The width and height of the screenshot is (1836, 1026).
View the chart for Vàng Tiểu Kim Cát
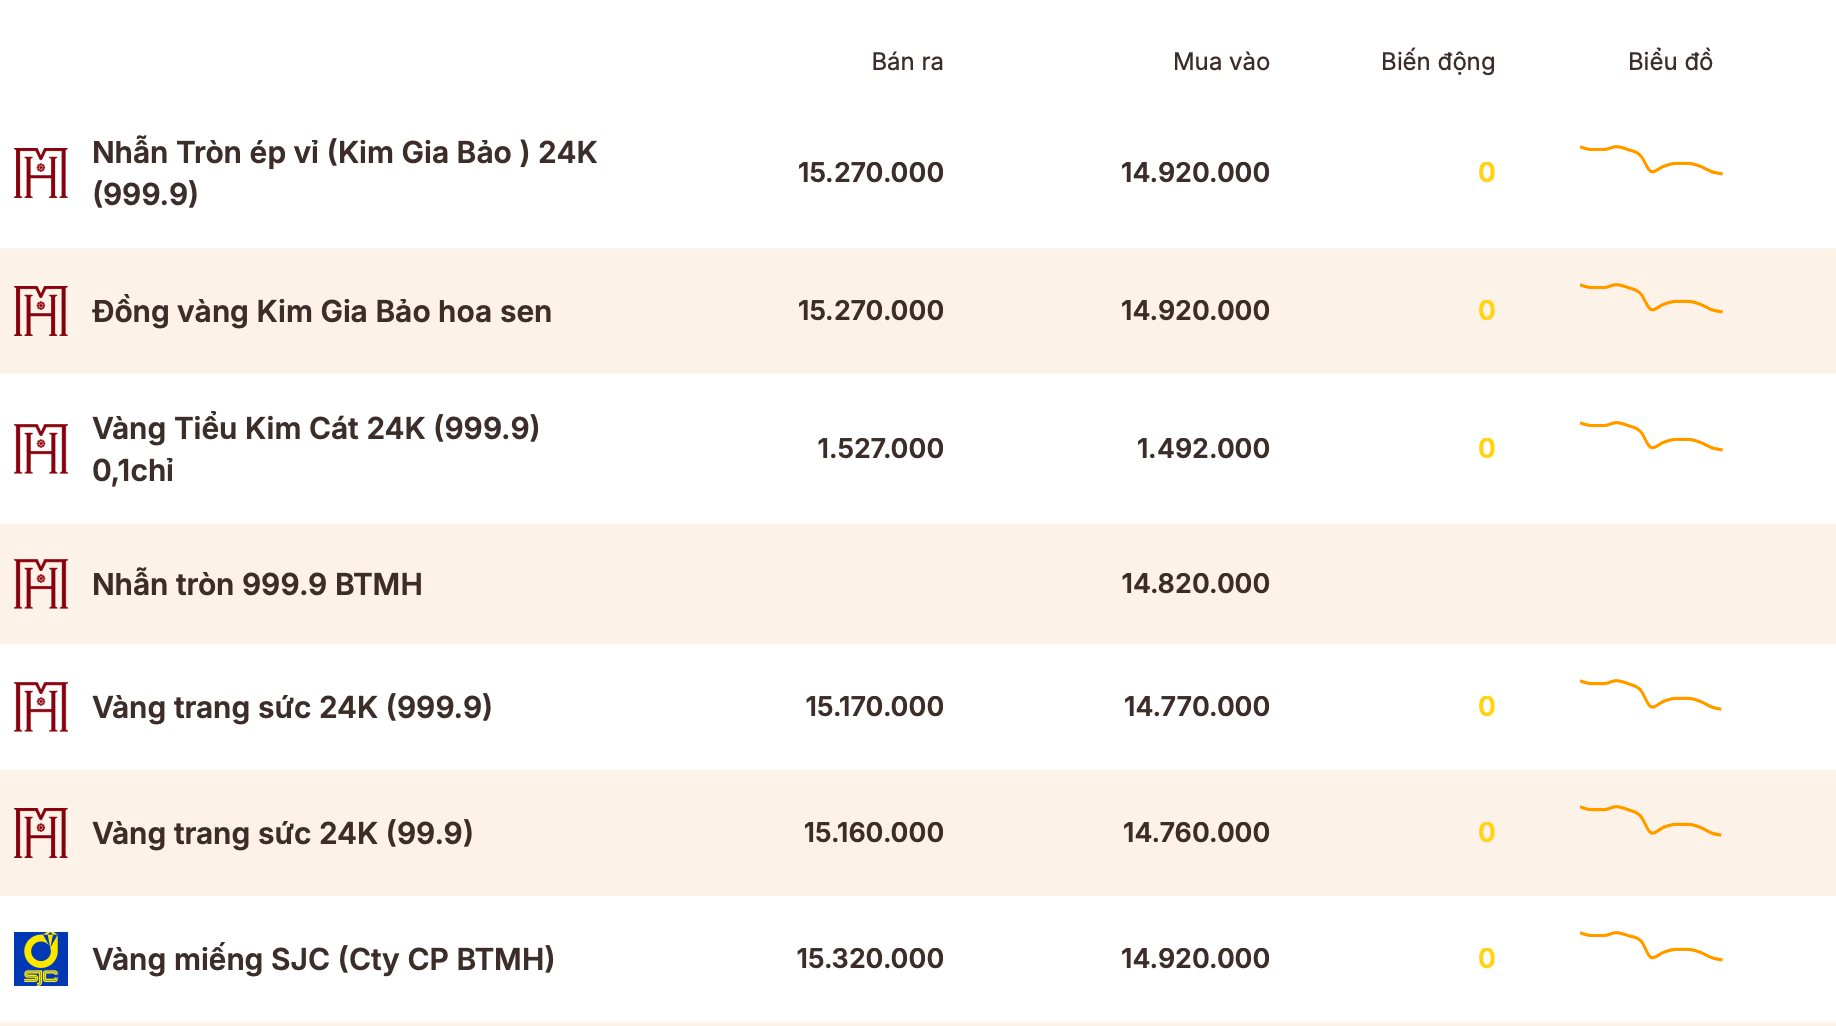point(1651,436)
